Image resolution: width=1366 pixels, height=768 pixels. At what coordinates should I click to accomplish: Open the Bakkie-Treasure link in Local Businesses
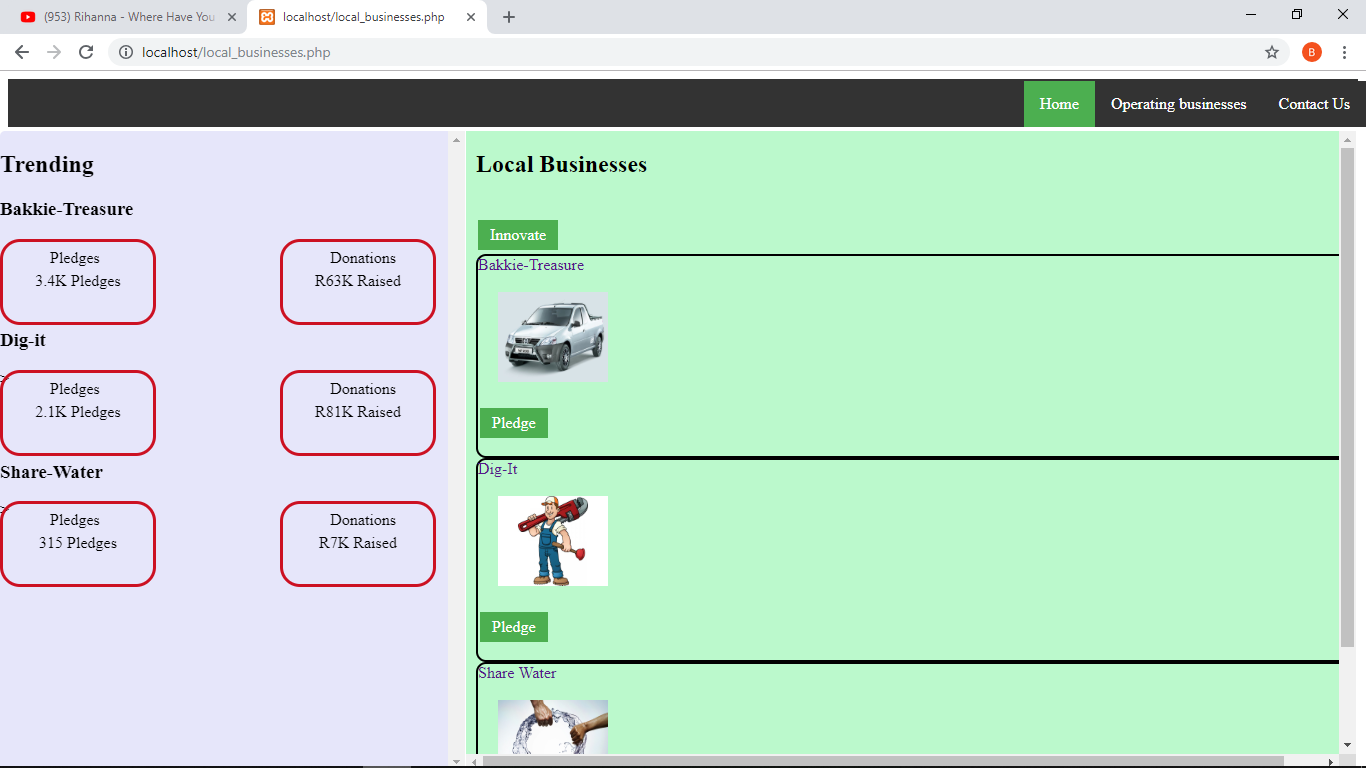531,265
